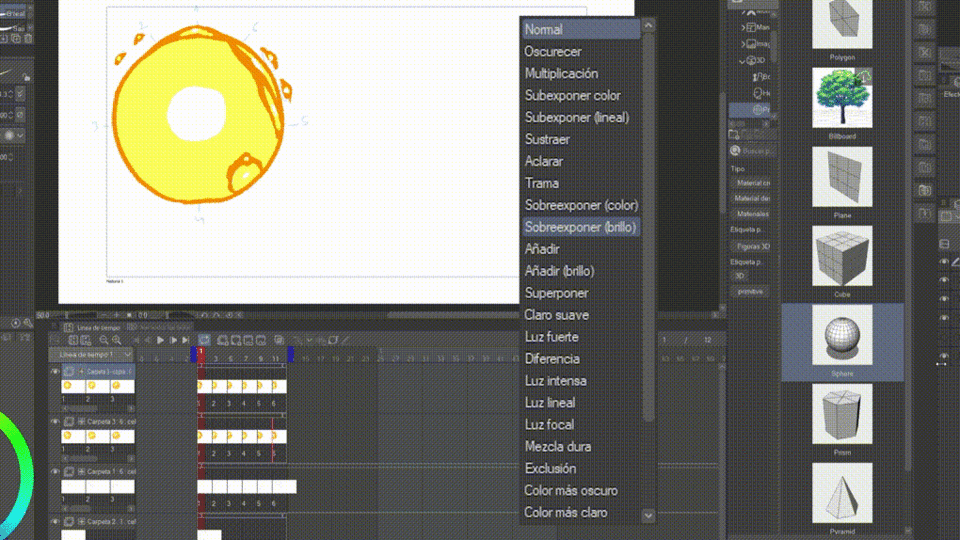Click folder icon below the material tree

pyautogui.click(x=734, y=135)
